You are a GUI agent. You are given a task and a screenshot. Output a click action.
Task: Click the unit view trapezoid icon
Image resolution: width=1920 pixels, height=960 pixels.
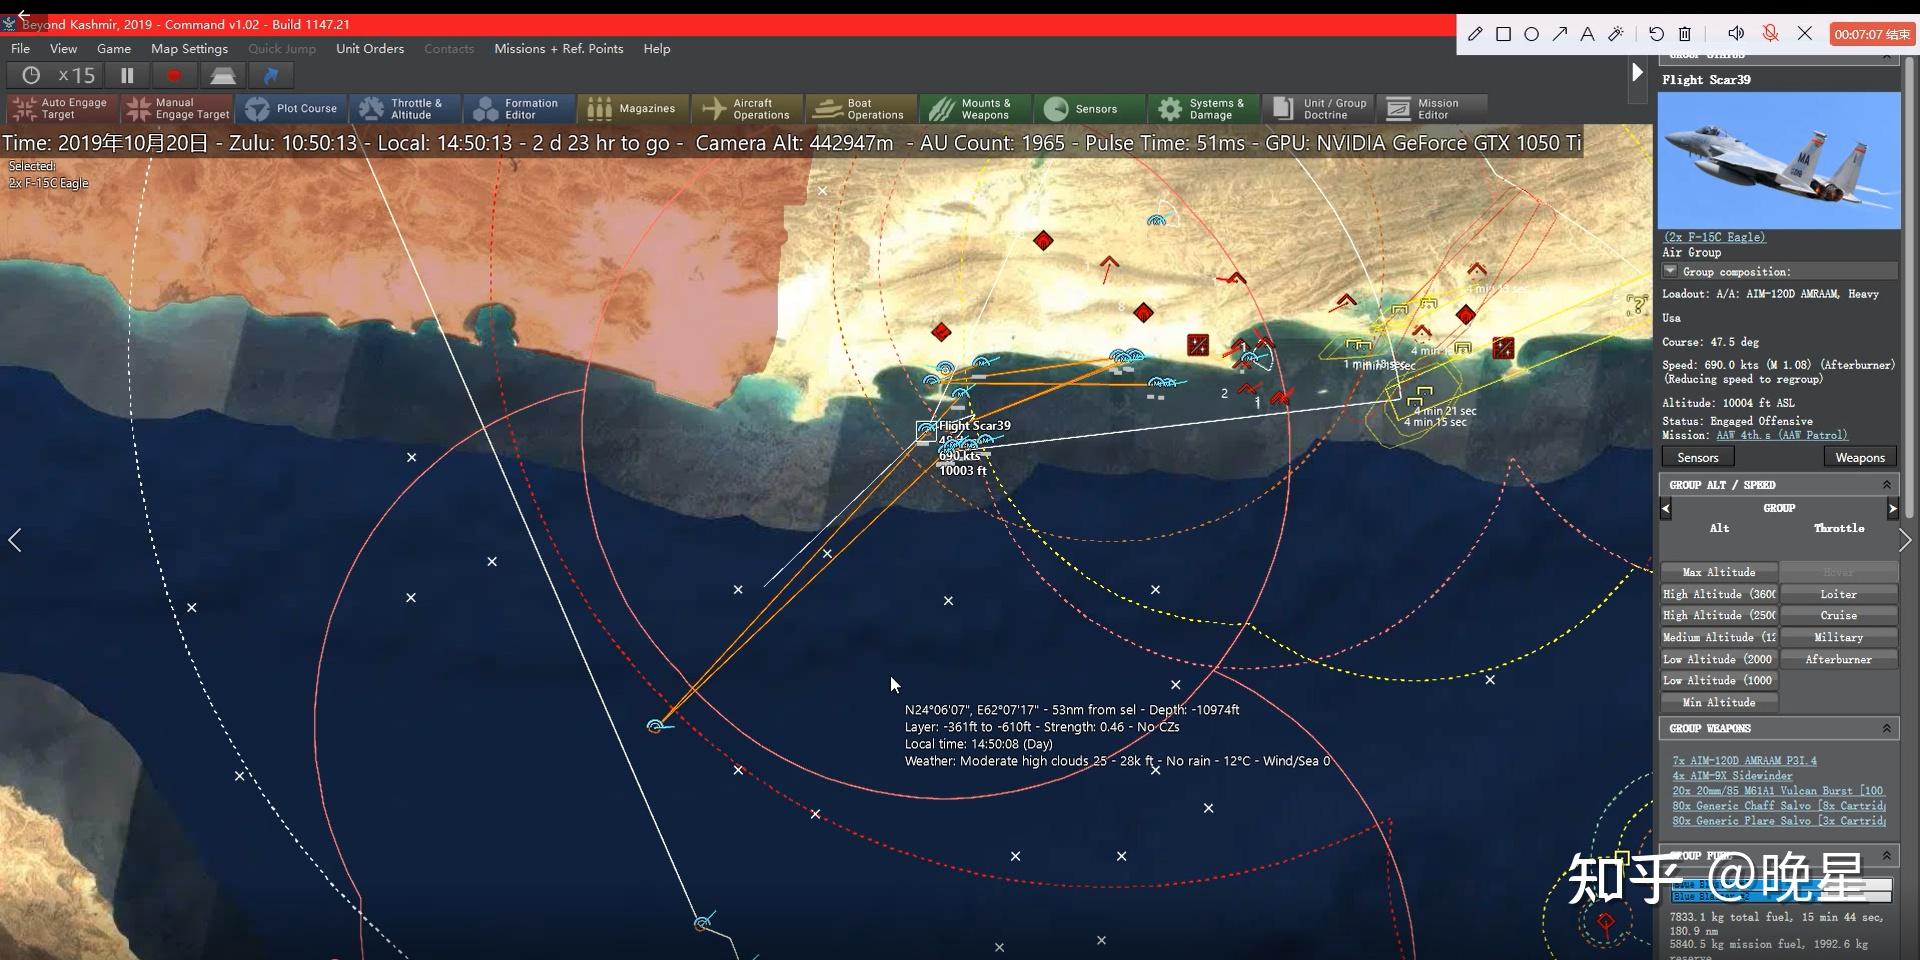pyautogui.click(x=222, y=75)
